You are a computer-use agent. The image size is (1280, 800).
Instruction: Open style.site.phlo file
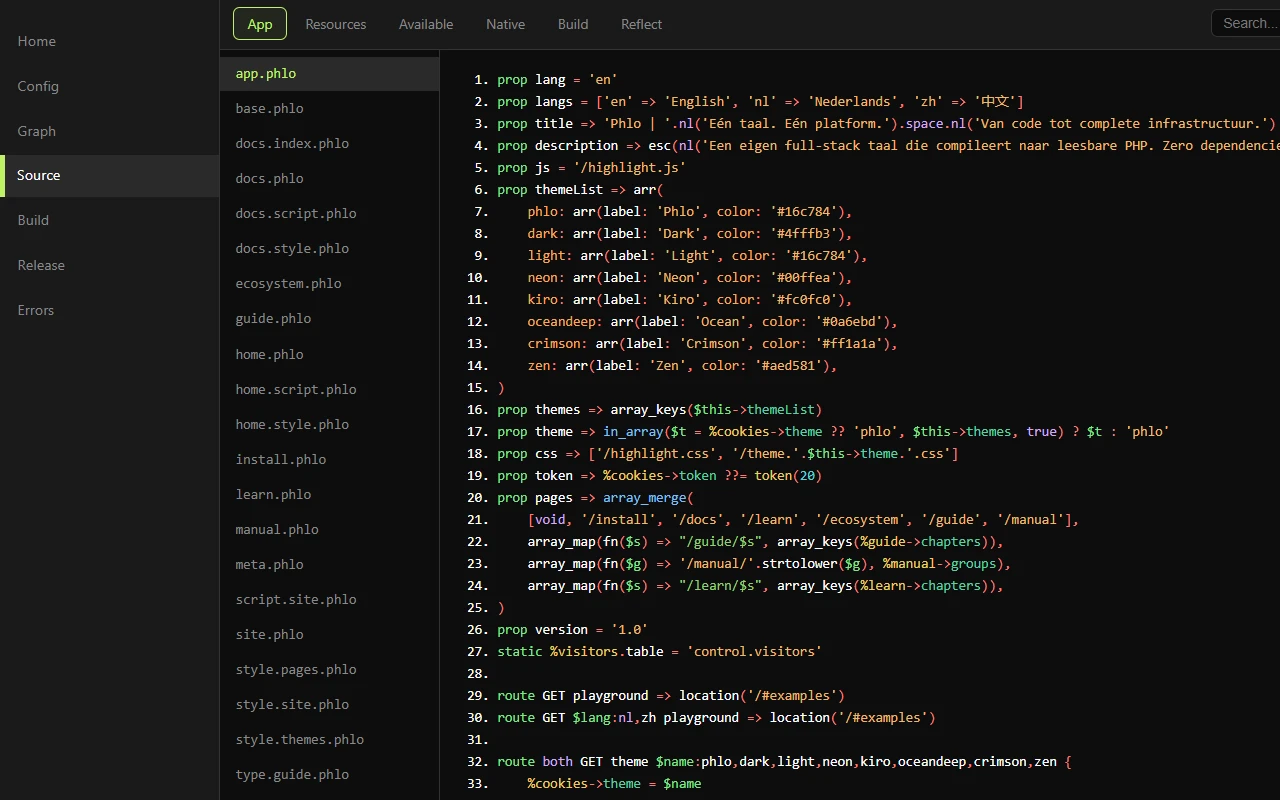[329, 705]
